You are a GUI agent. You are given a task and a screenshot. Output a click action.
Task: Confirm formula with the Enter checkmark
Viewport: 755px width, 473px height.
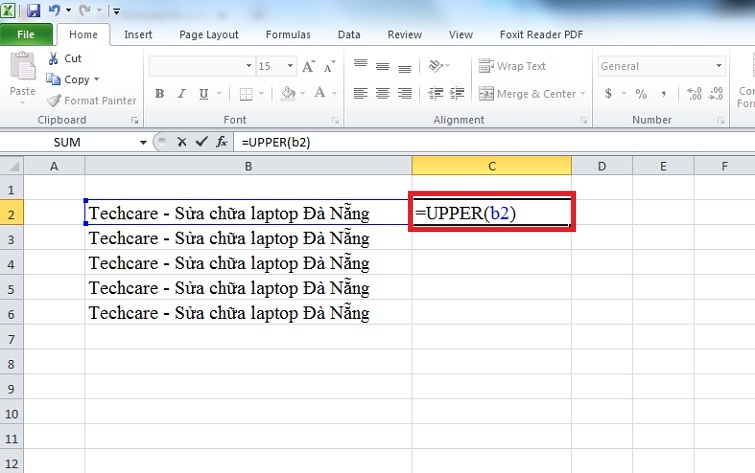coord(201,142)
